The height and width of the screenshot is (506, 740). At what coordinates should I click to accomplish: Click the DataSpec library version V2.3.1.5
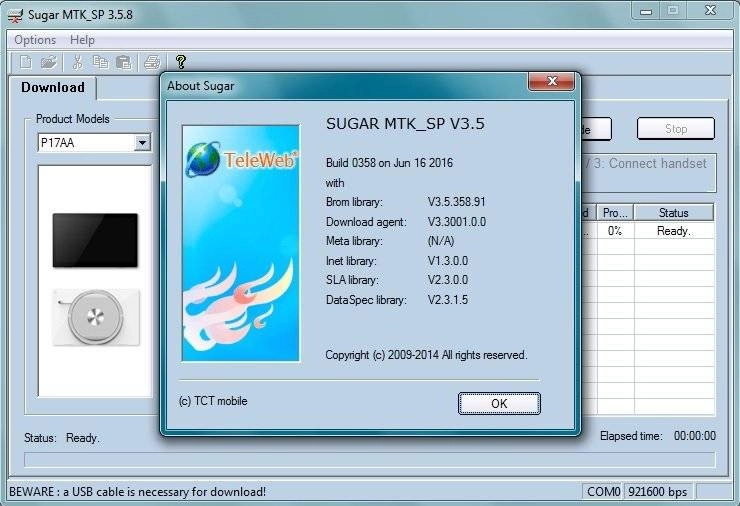coord(448,300)
